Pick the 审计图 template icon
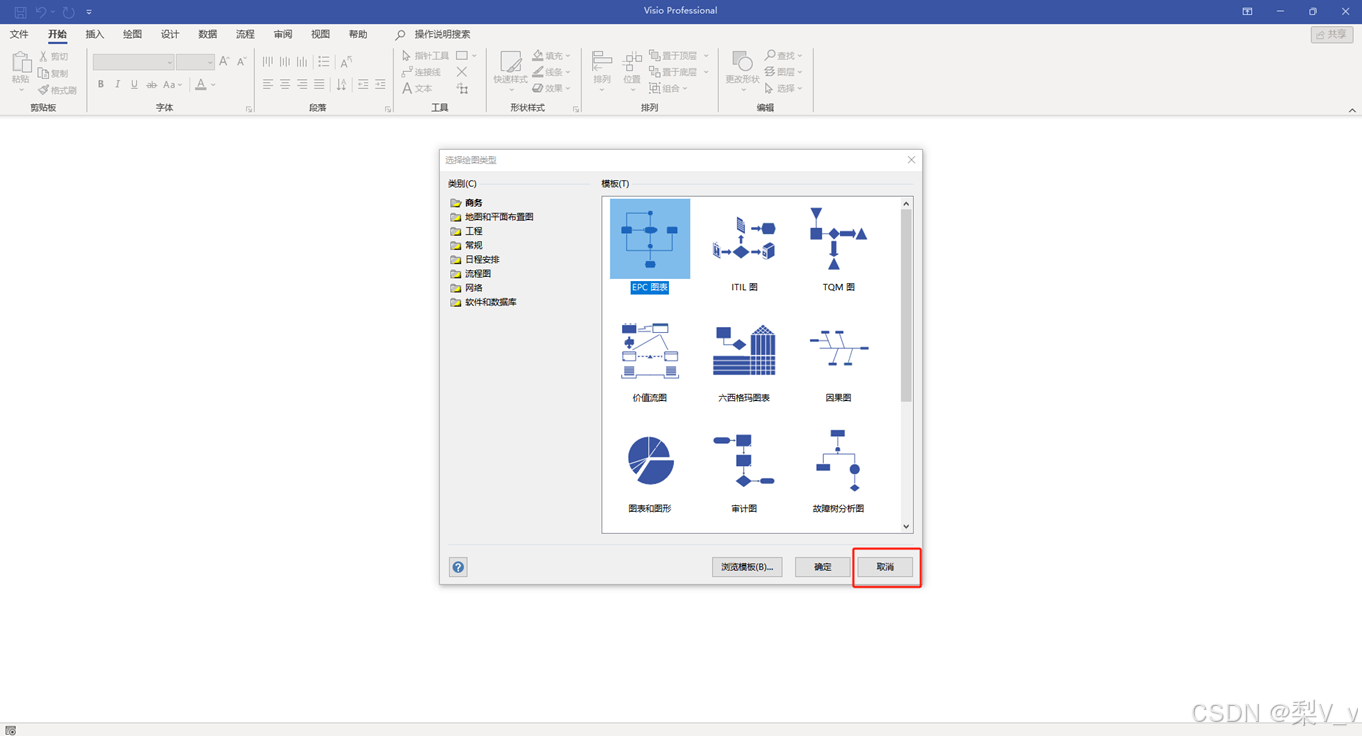Viewport: 1362px width, 736px height. (x=744, y=460)
